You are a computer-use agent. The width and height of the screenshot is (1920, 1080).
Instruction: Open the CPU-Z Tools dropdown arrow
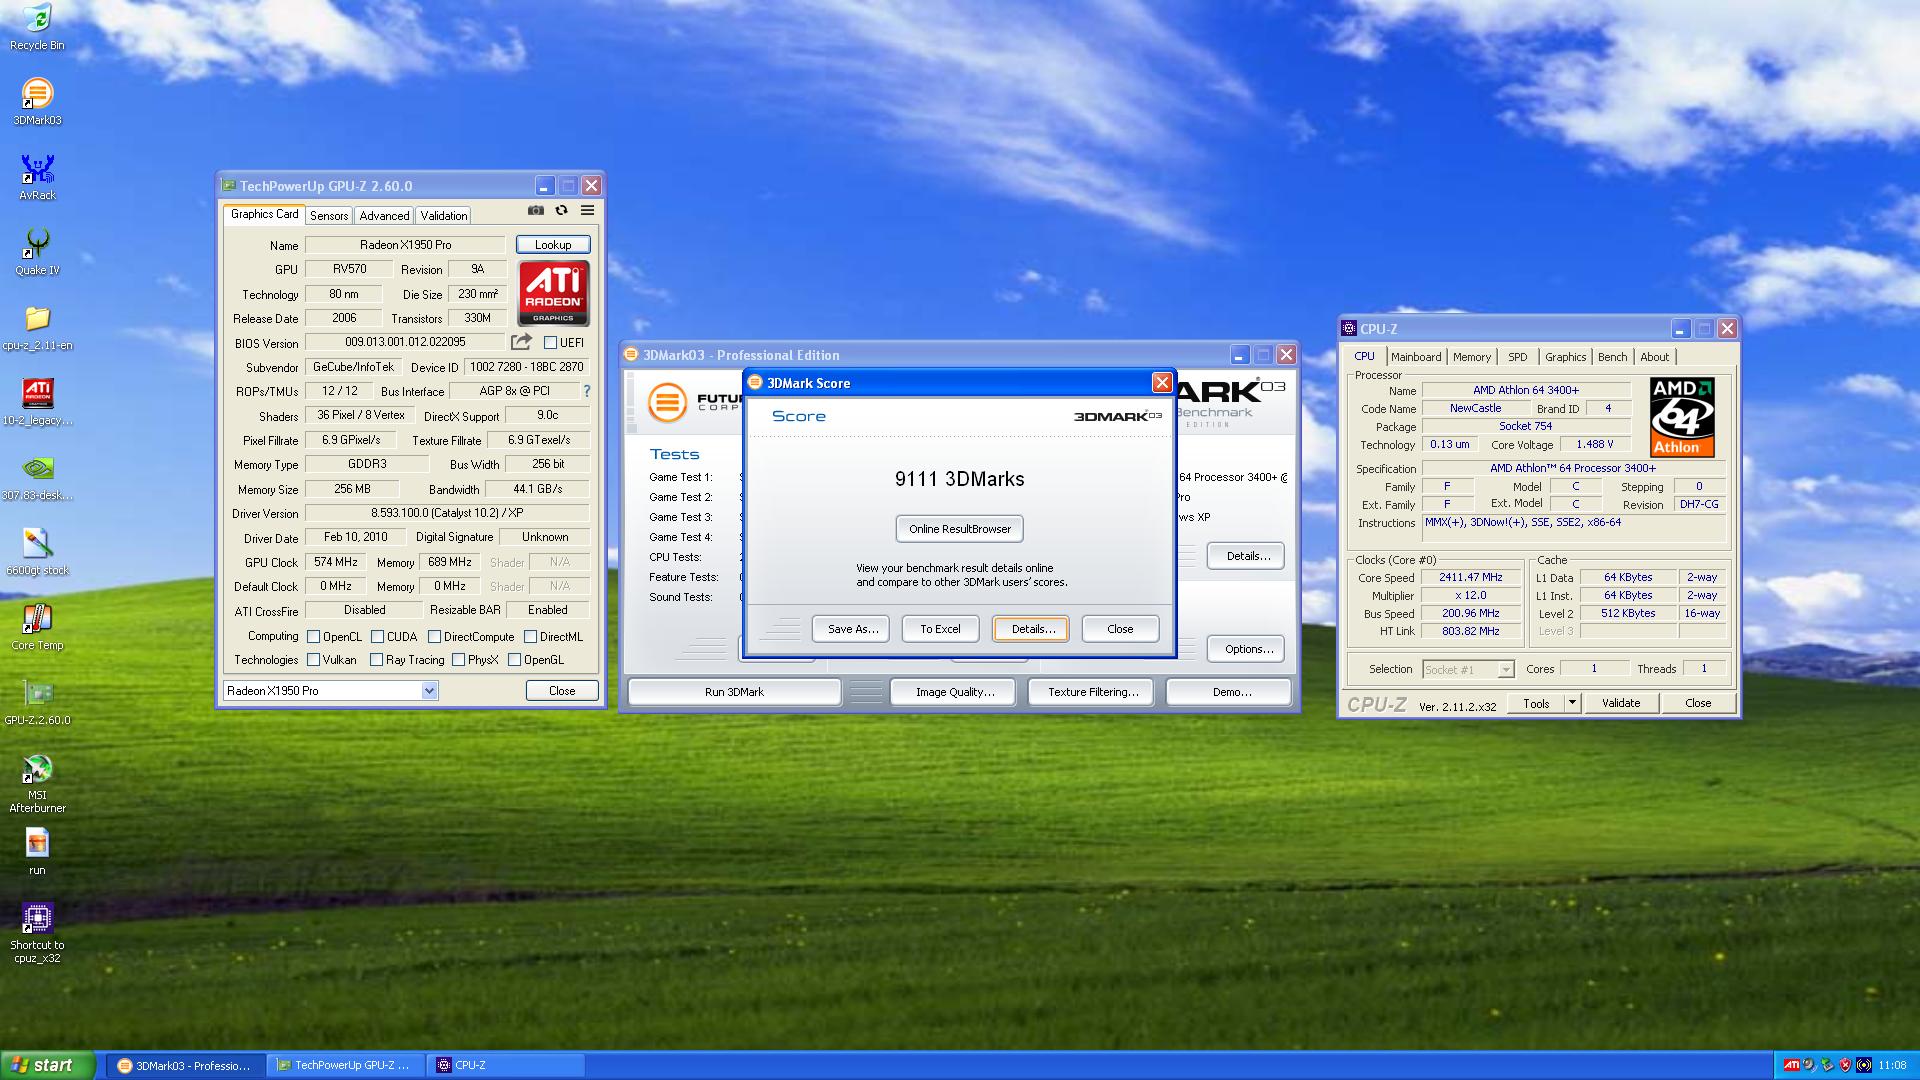coord(1572,703)
